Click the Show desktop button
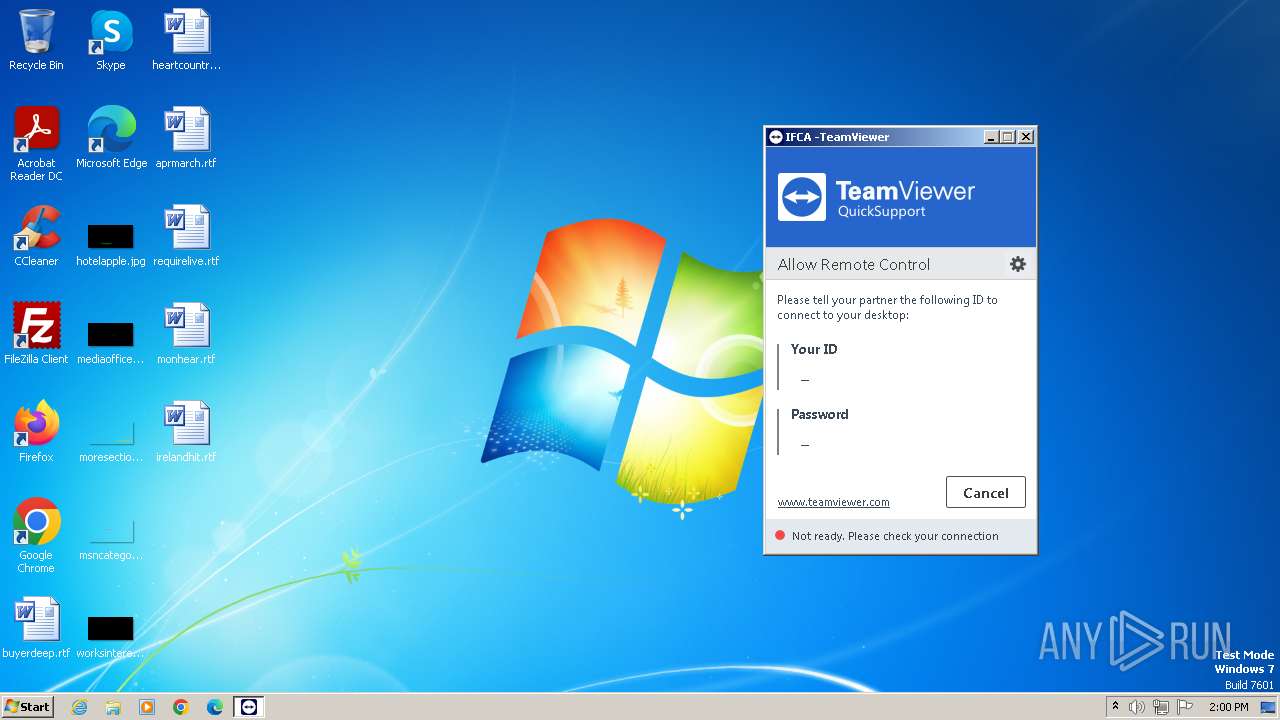Viewport: 1280px width, 720px height. (1268, 707)
